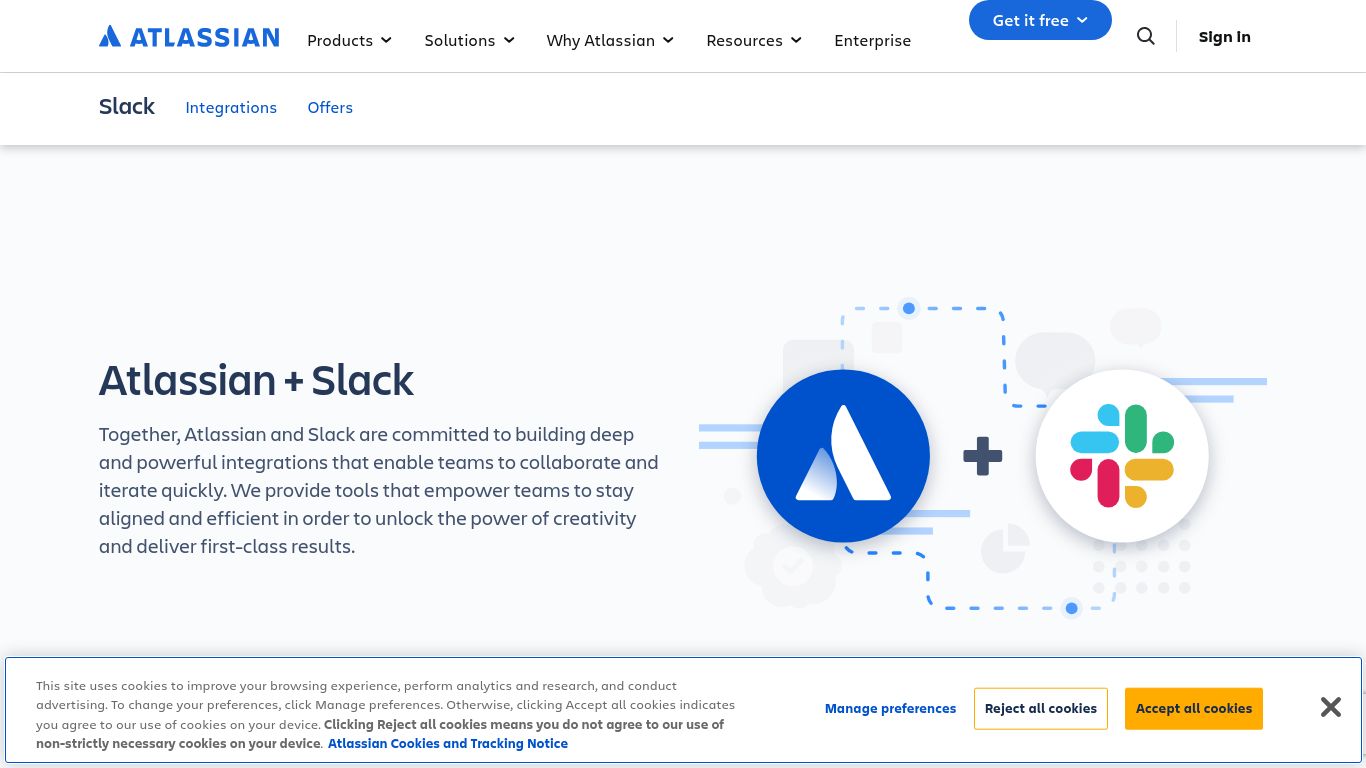The image size is (1366, 768).
Task: Select the Slack page heading tab
Action: [x=127, y=106]
